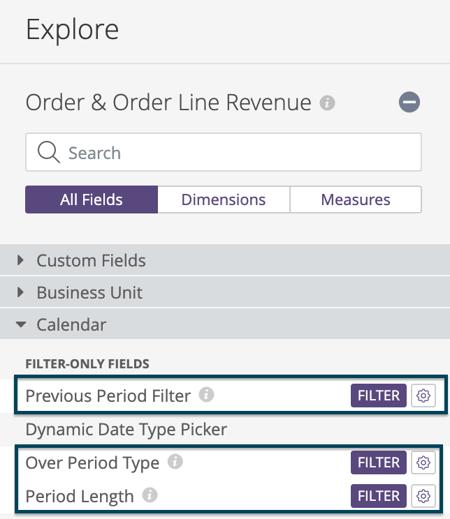Collapse explore with the minus circle icon
This screenshot has height=519, width=450.
pyautogui.click(x=409, y=102)
